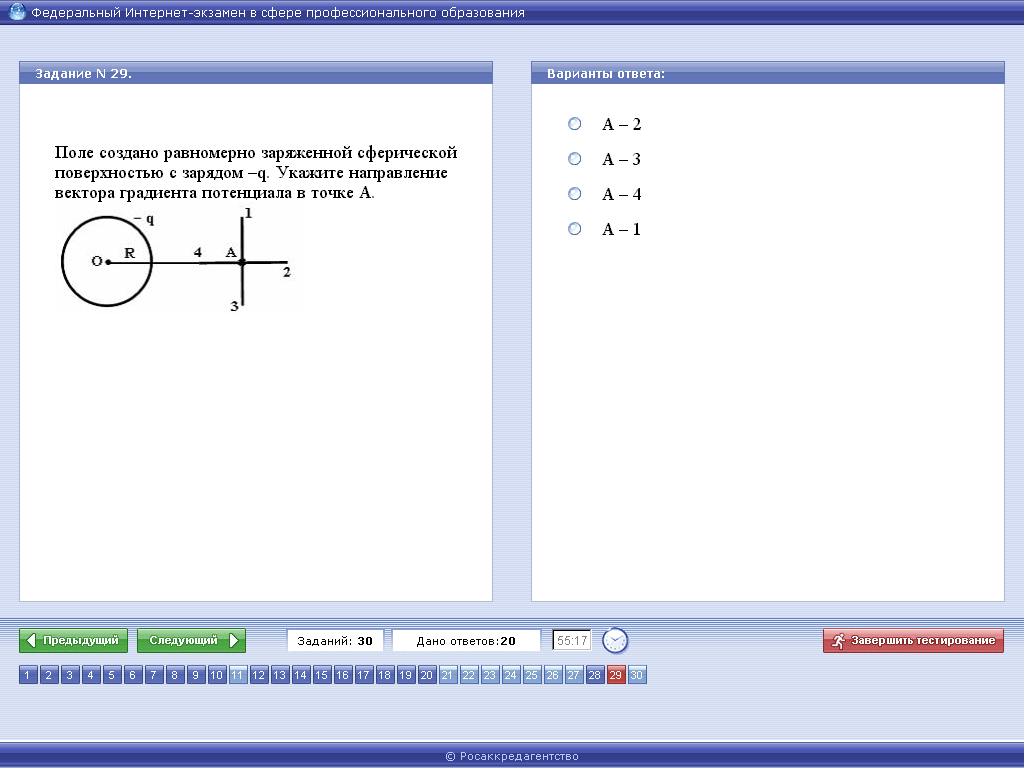Jump to question 26
1024x768 pixels.
pos(552,675)
